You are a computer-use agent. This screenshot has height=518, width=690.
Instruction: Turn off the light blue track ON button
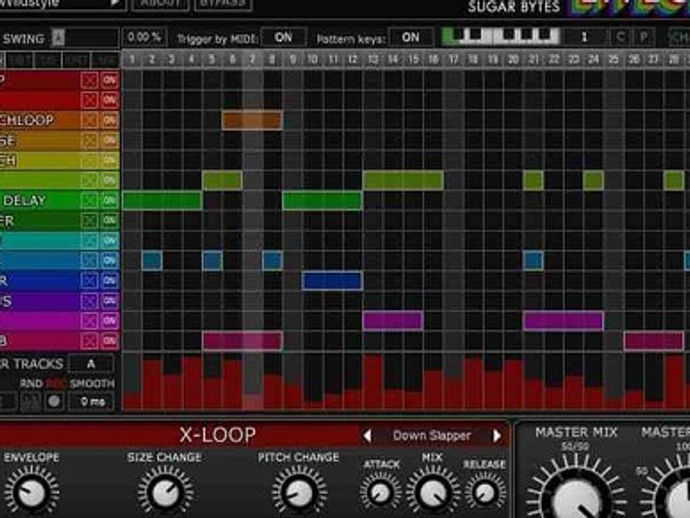(x=110, y=261)
